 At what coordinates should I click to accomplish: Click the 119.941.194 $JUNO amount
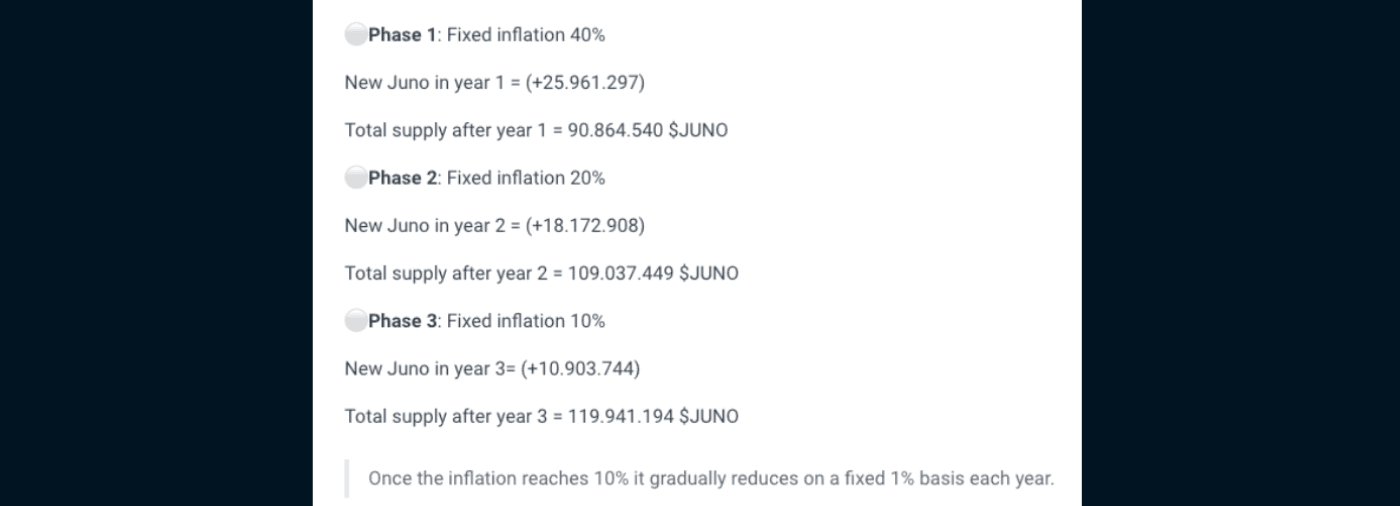tap(653, 417)
